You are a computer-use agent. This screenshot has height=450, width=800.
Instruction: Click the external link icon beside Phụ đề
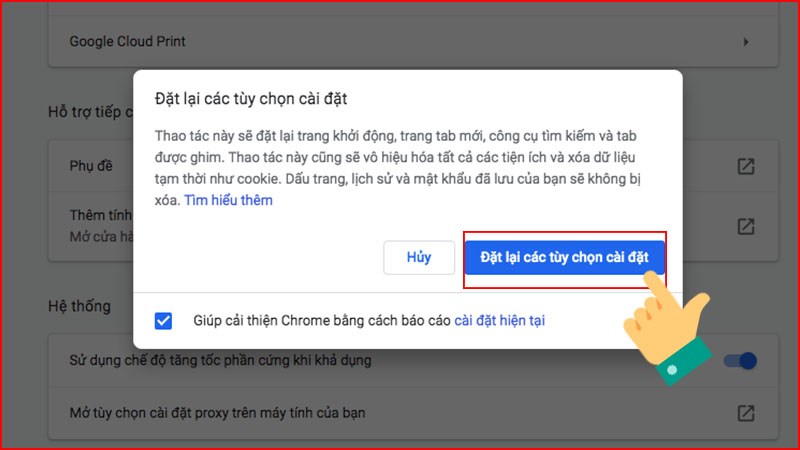coord(745,166)
